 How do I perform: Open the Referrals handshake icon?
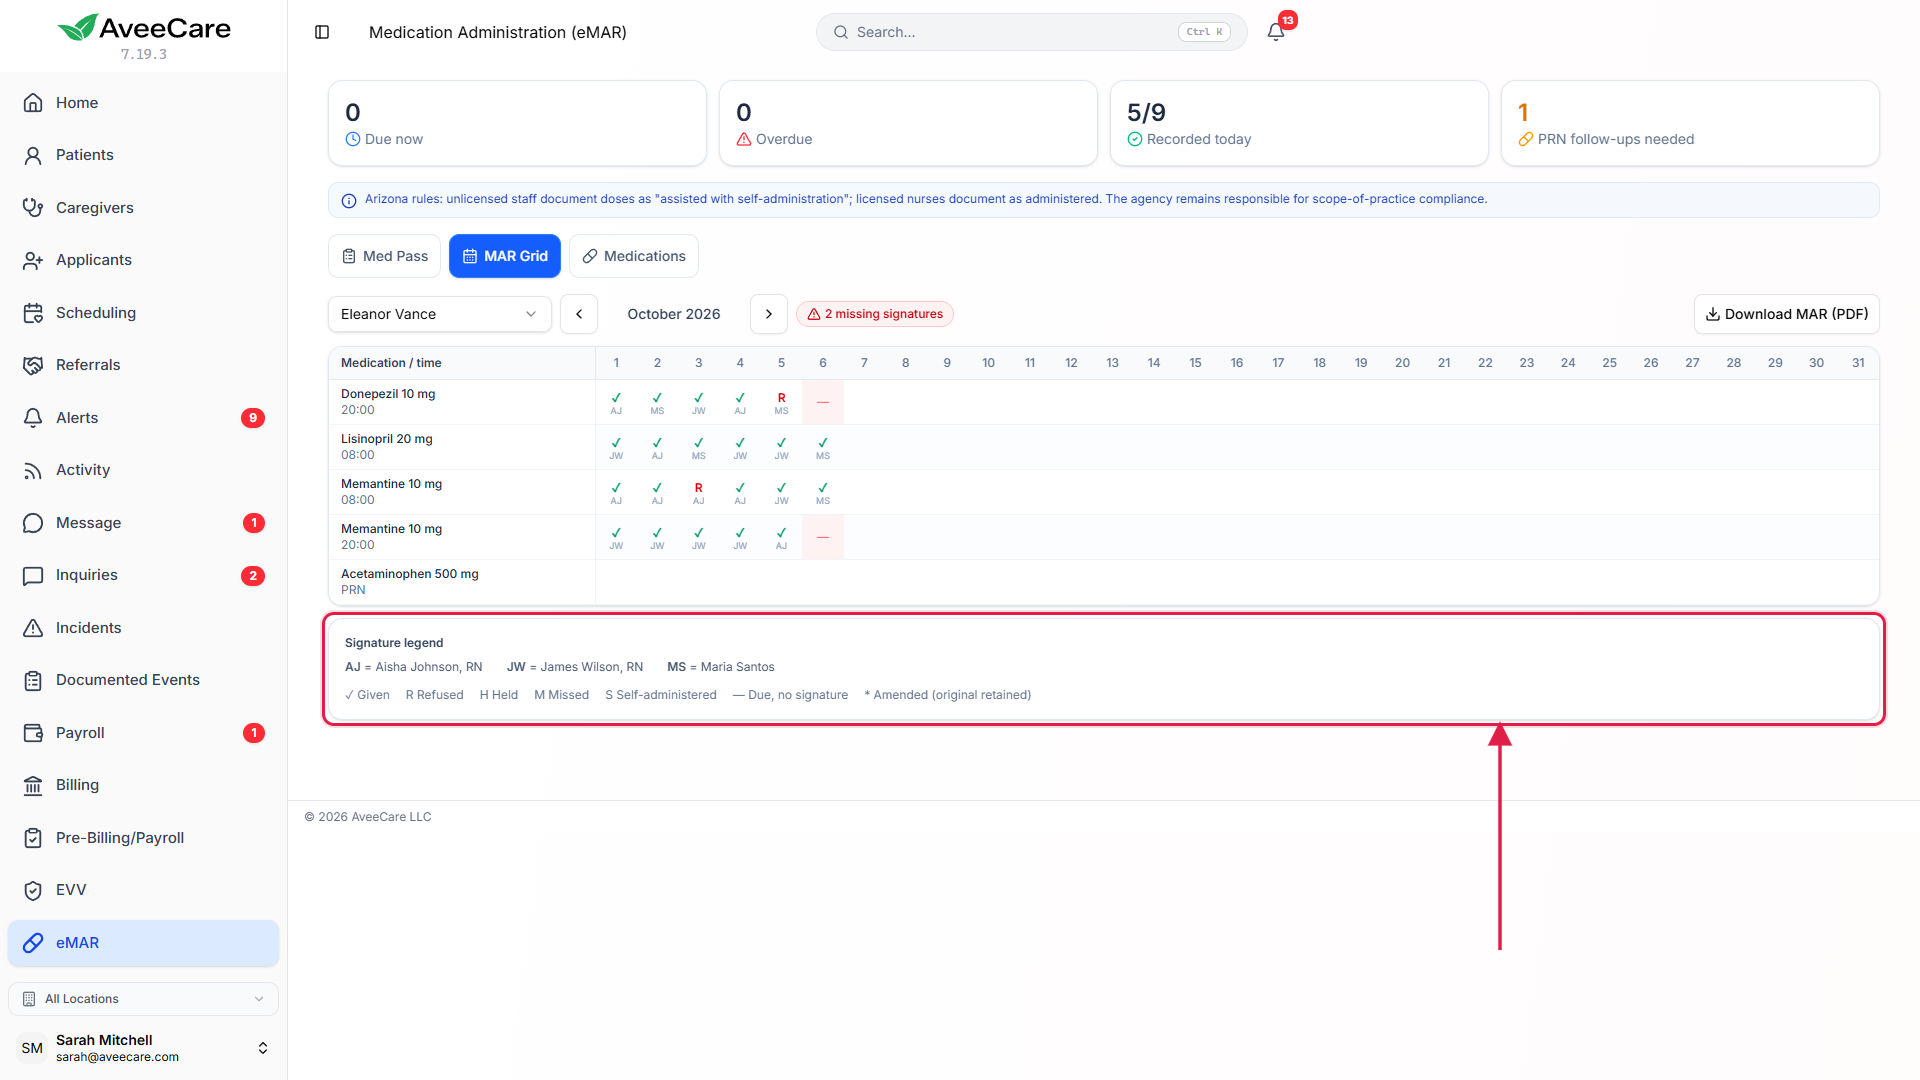tap(33, 365)
